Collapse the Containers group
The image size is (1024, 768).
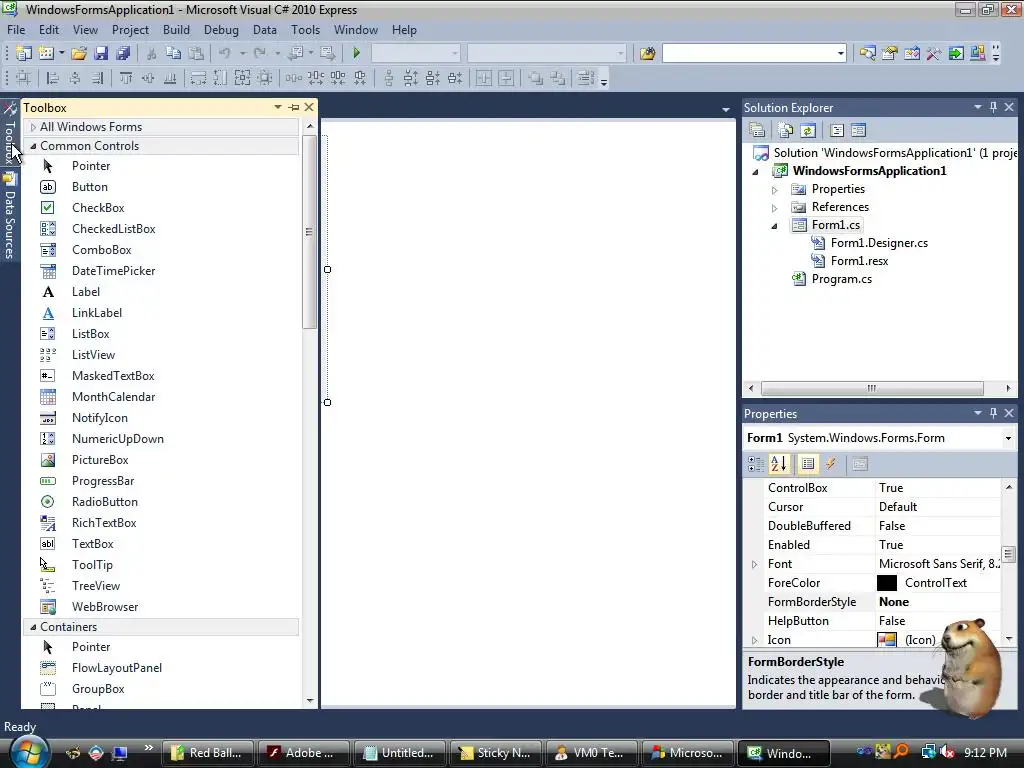pos(33,627)
